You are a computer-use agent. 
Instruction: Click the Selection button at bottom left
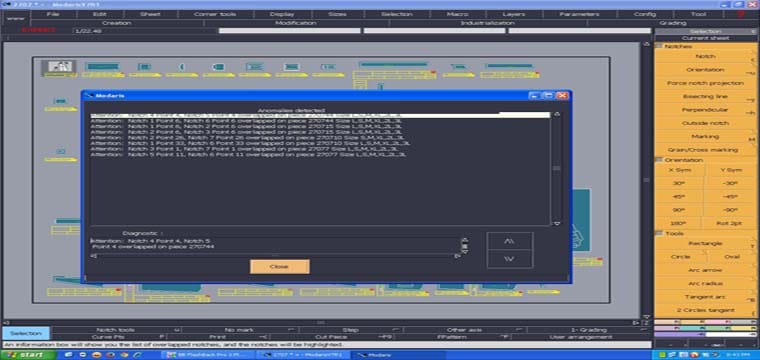pyautogui.click(x=26, y=333)
